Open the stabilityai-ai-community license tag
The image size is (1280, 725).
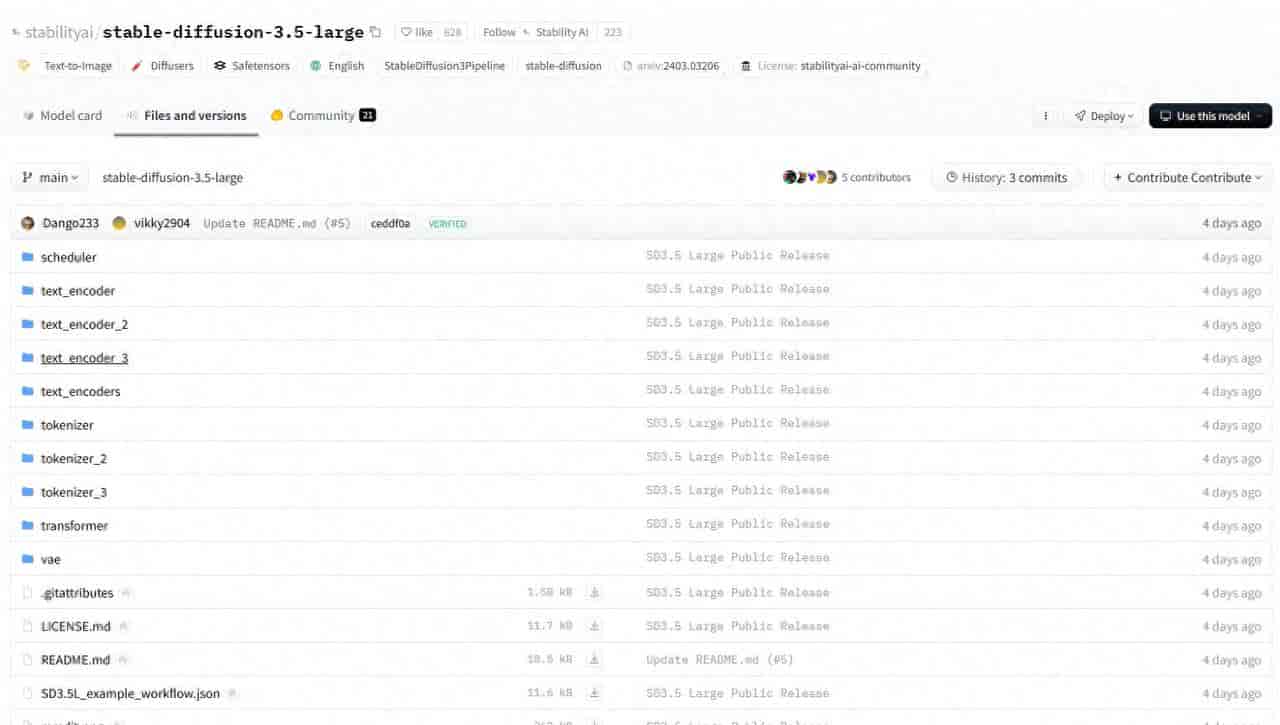click(831, 66)
